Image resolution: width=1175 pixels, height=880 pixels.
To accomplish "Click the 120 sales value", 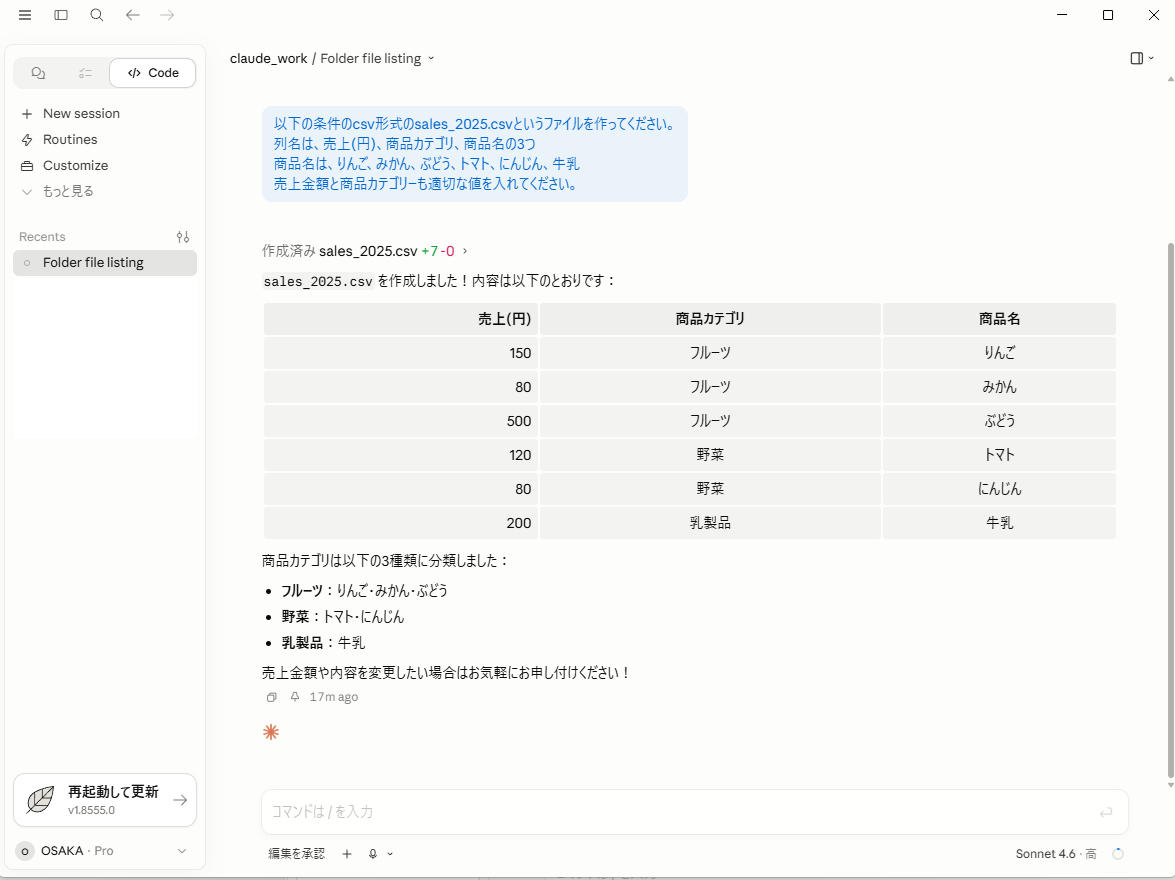I will point(520,455).
